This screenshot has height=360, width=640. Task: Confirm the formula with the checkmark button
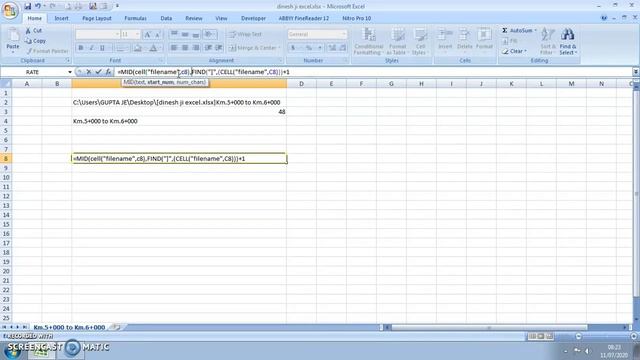pos(98,72)
